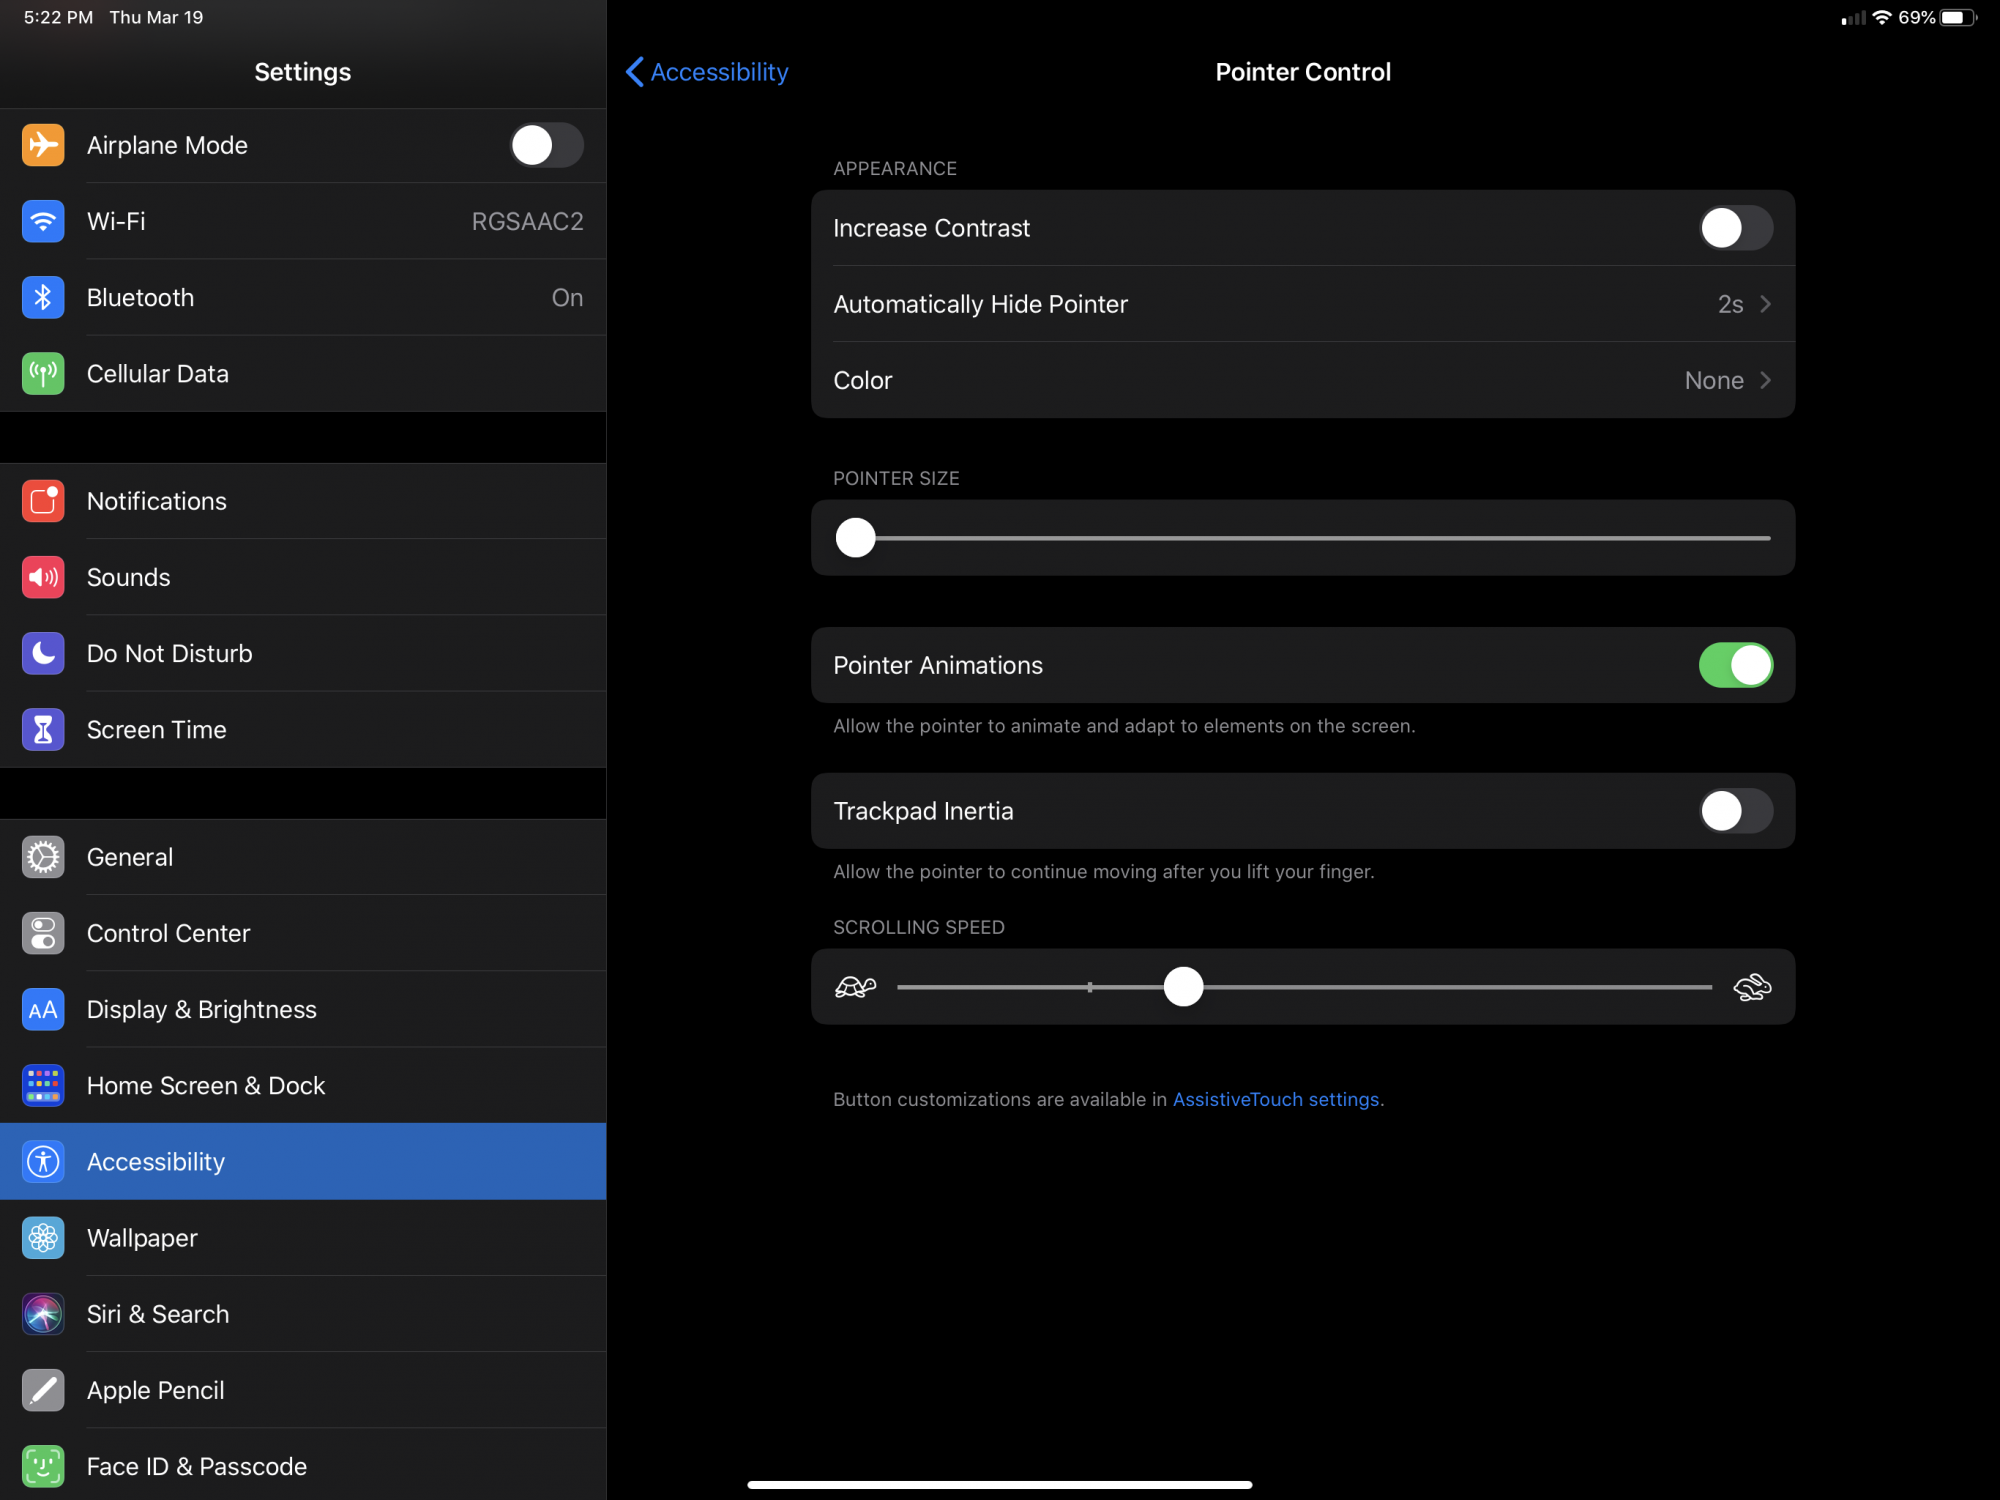Open AssistiveTouch settings link

pos(1276,1099)
